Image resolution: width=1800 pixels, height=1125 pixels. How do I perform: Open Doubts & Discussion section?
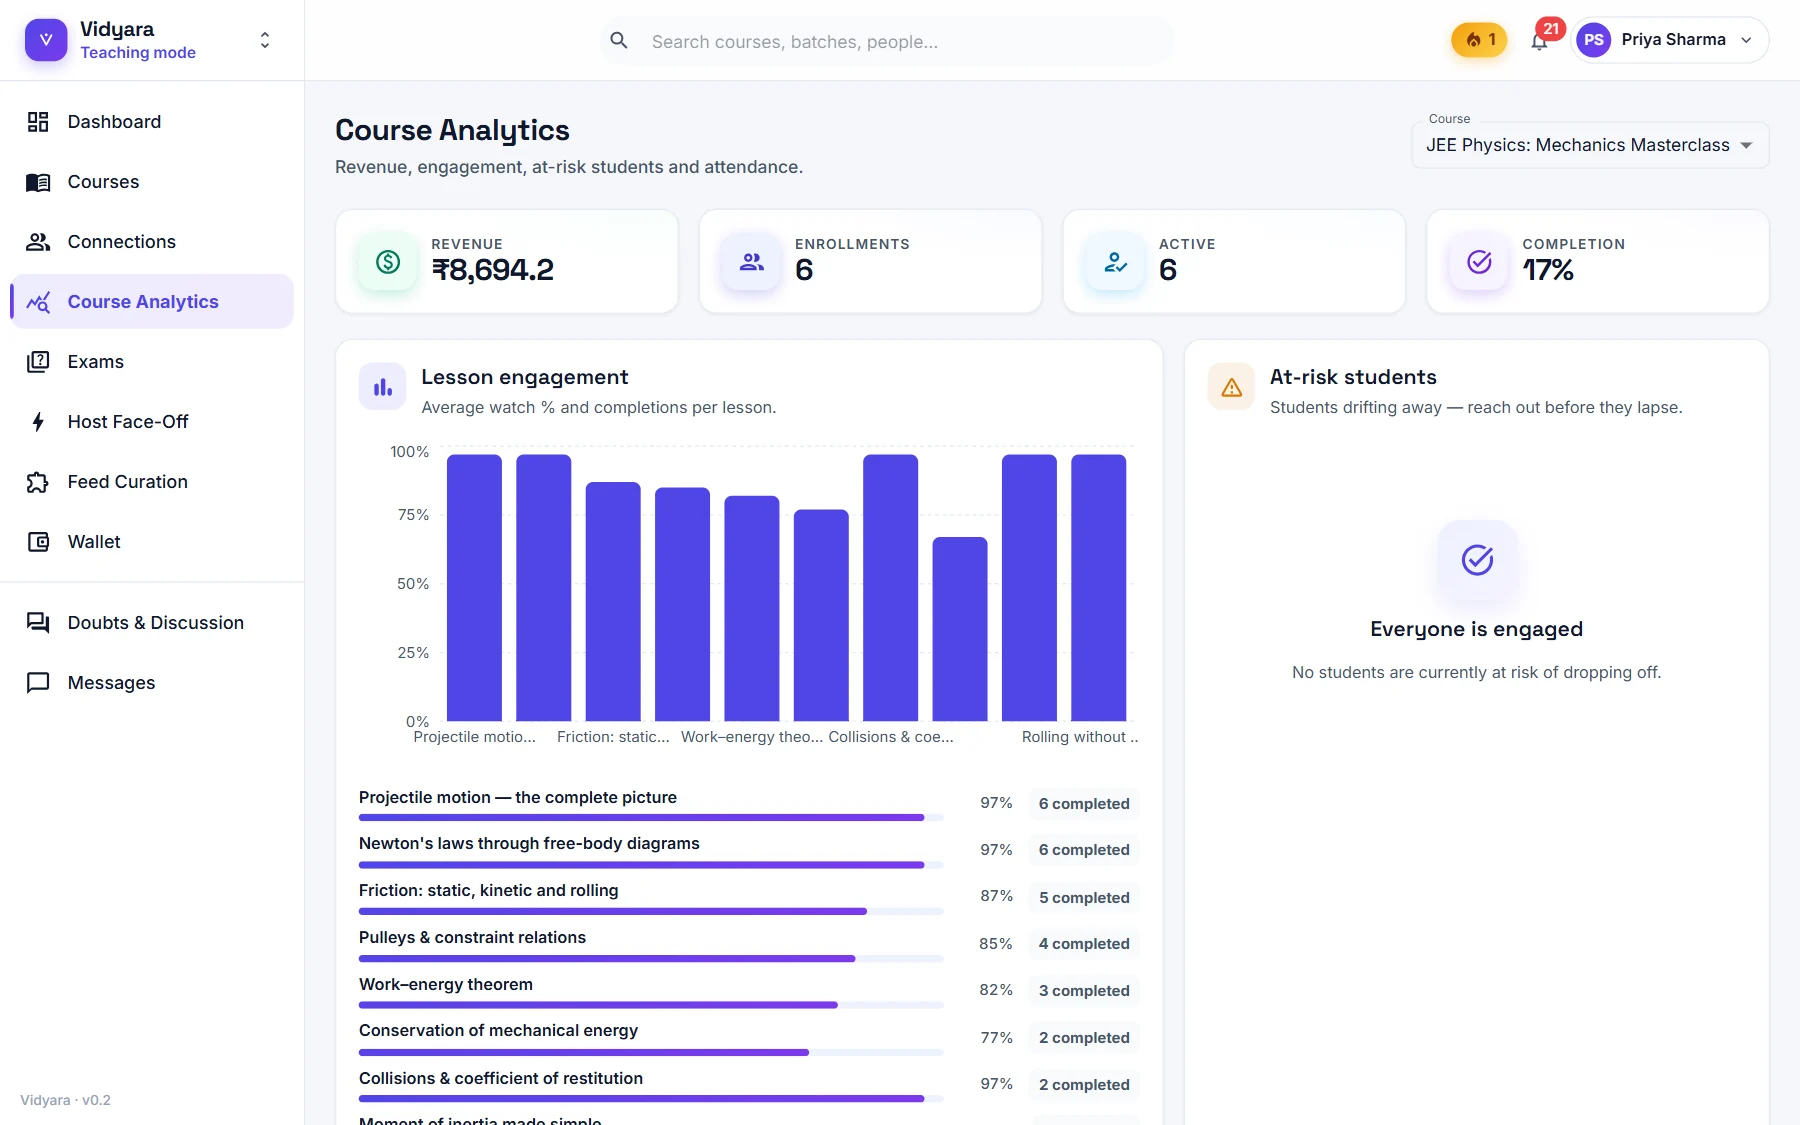pyautogui.click(x=152, y=623)
